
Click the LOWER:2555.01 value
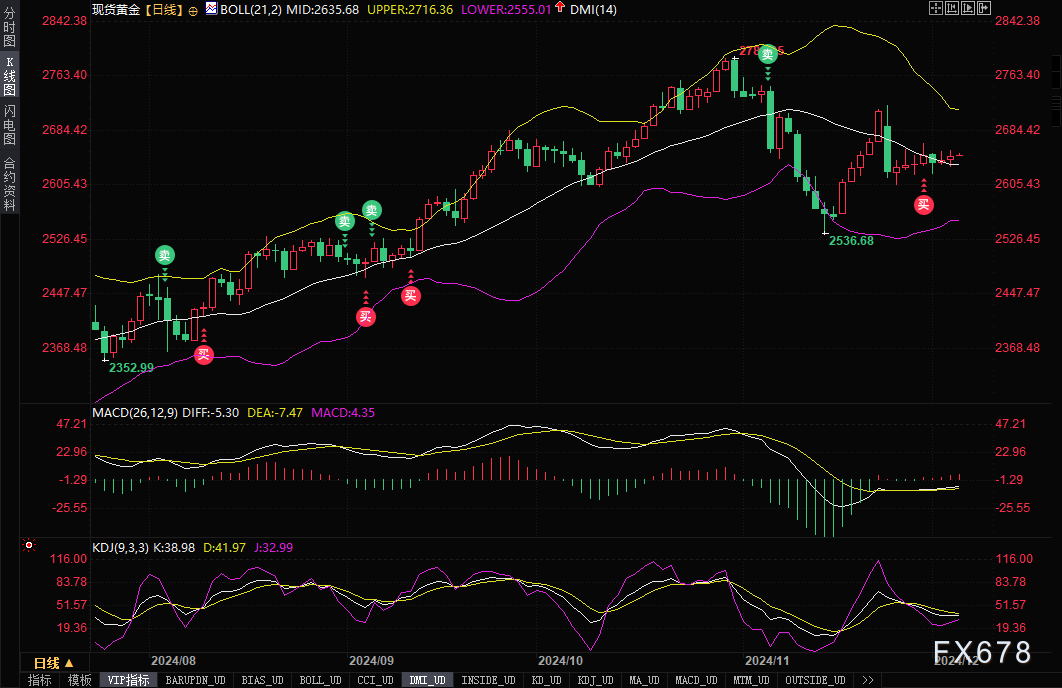coord(506,9)
